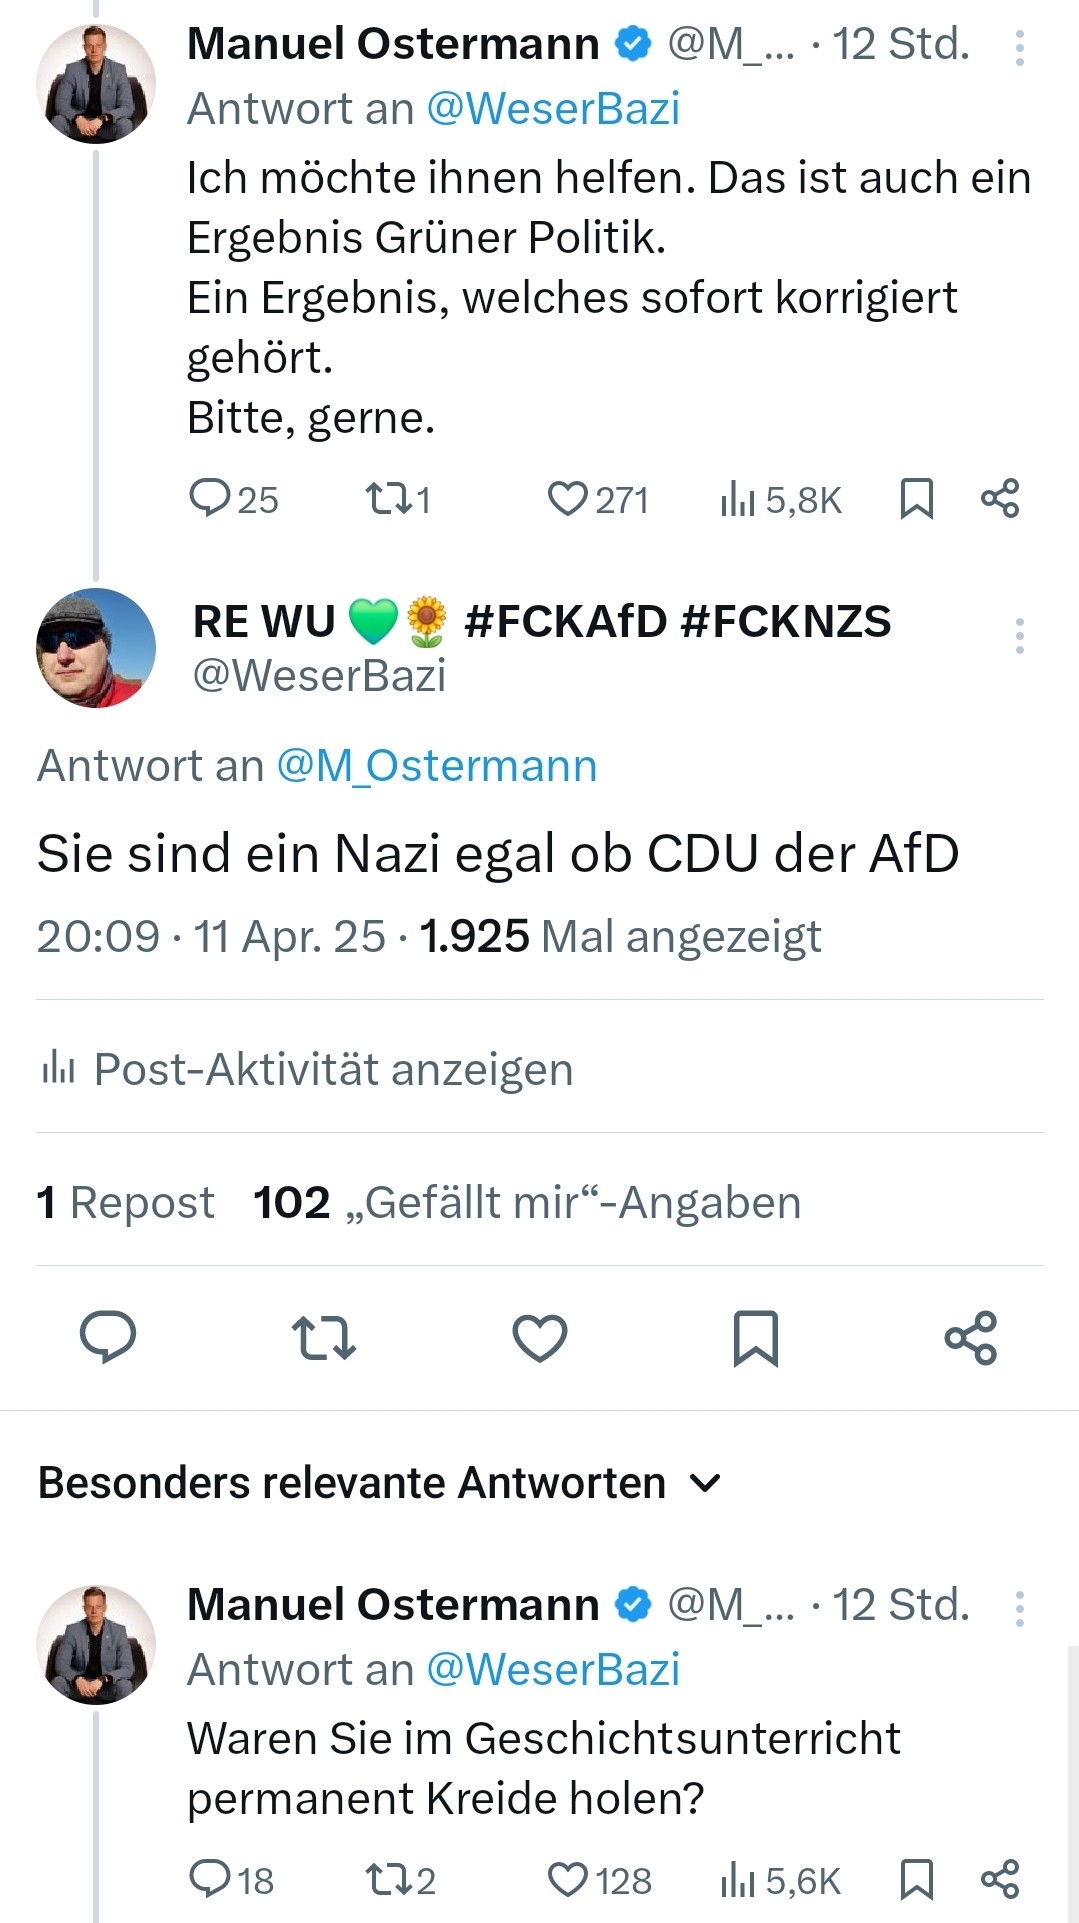The width and height of the screenshot is (1079, 1923).
Task: Open three-dot menu of top Ostermann post
Action: tap(1019, 48)
